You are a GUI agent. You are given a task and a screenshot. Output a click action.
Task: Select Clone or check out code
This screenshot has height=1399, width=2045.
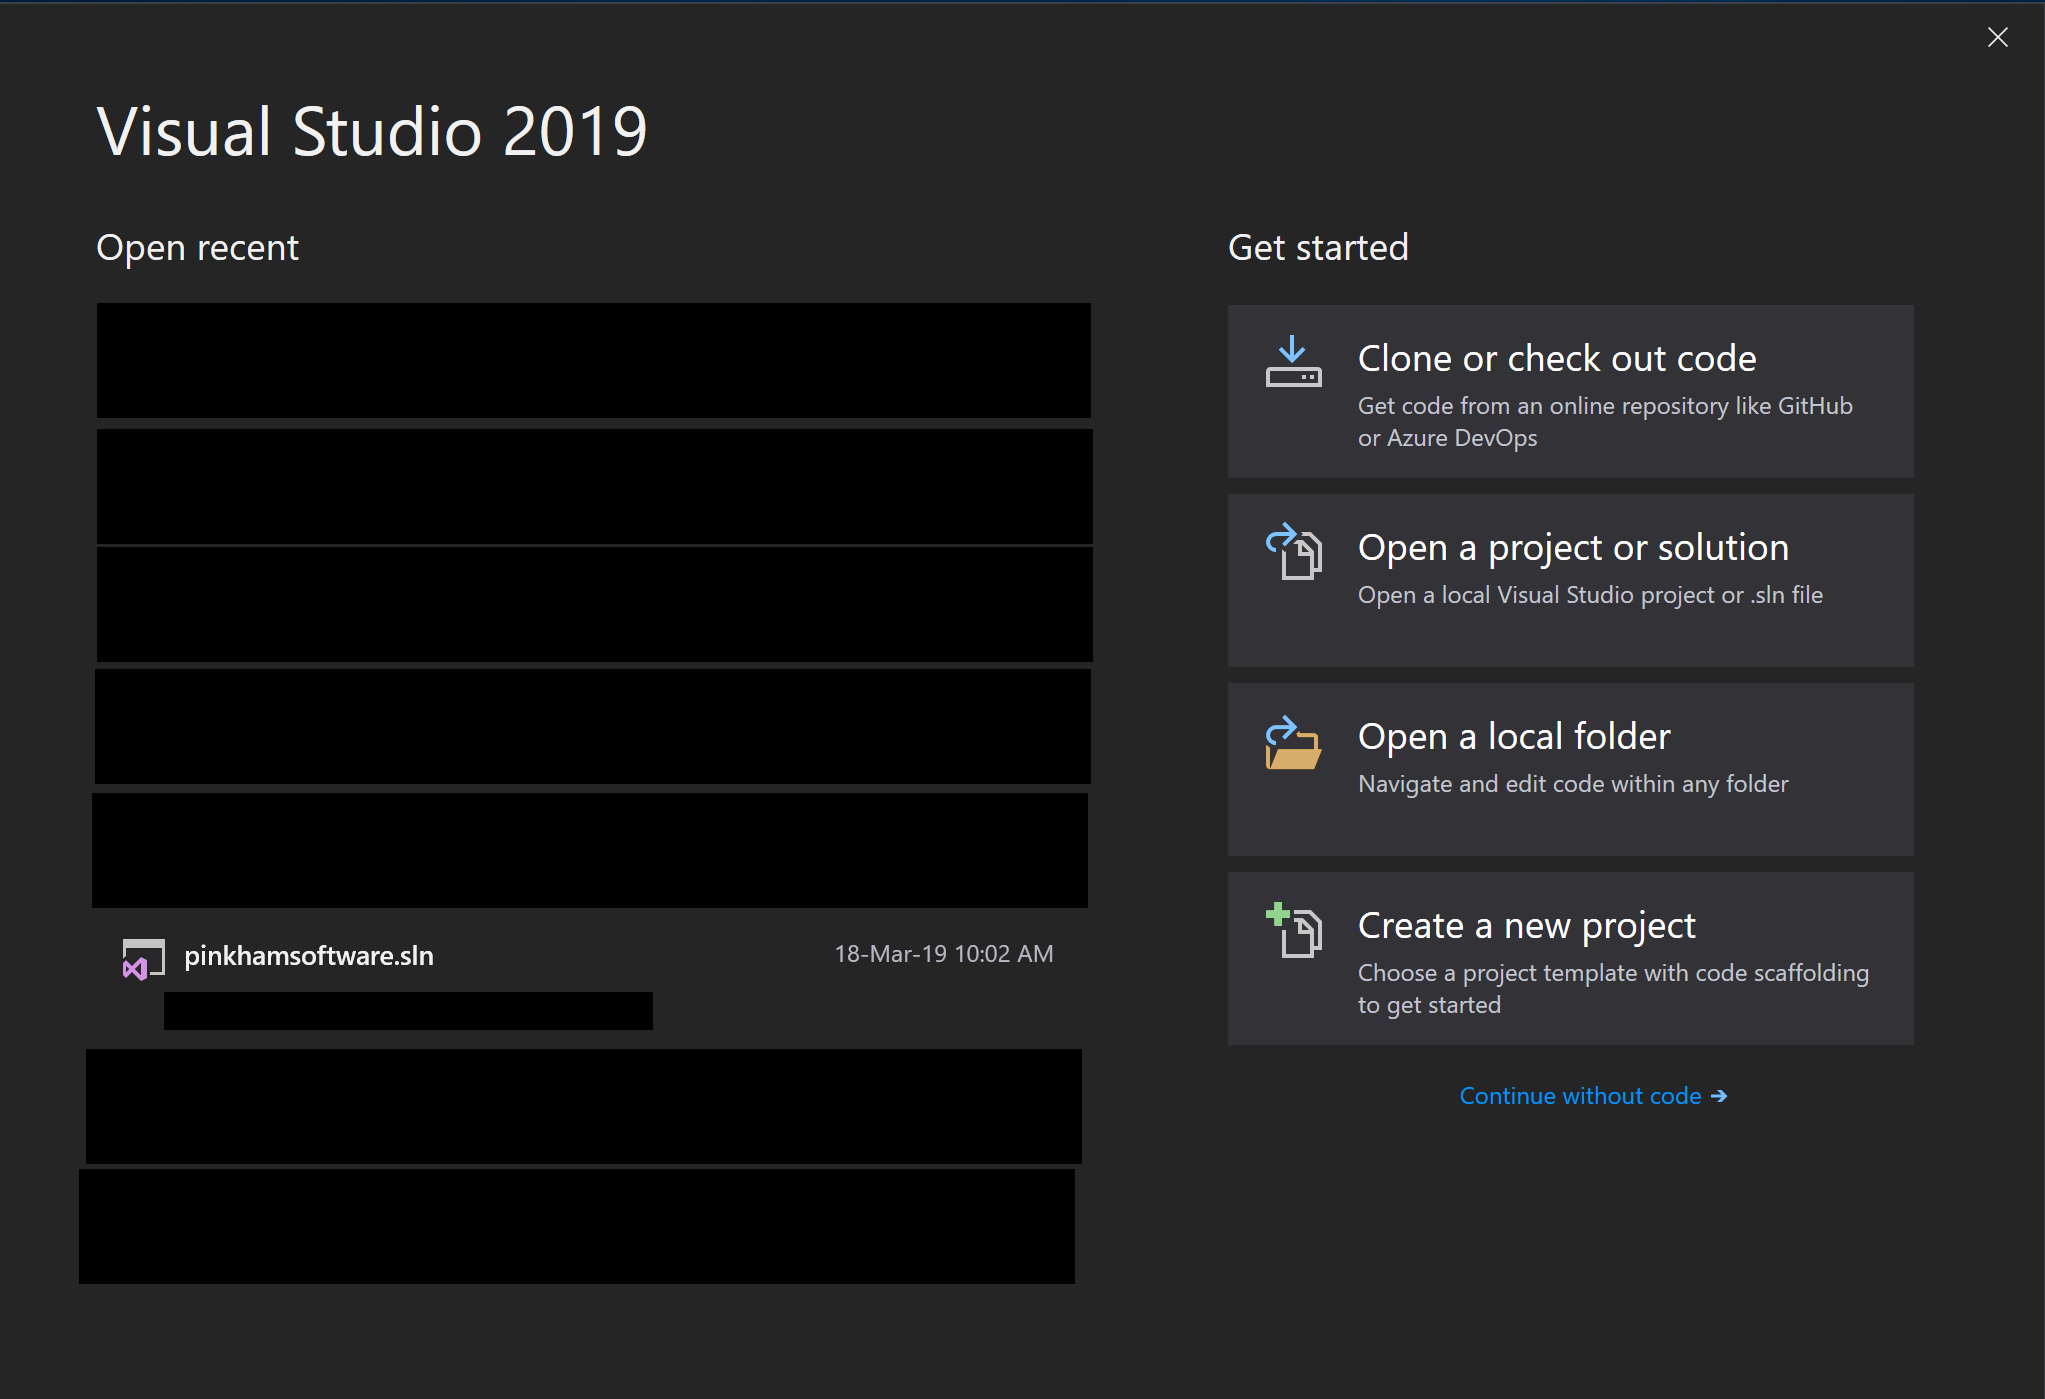point(1570,391)
